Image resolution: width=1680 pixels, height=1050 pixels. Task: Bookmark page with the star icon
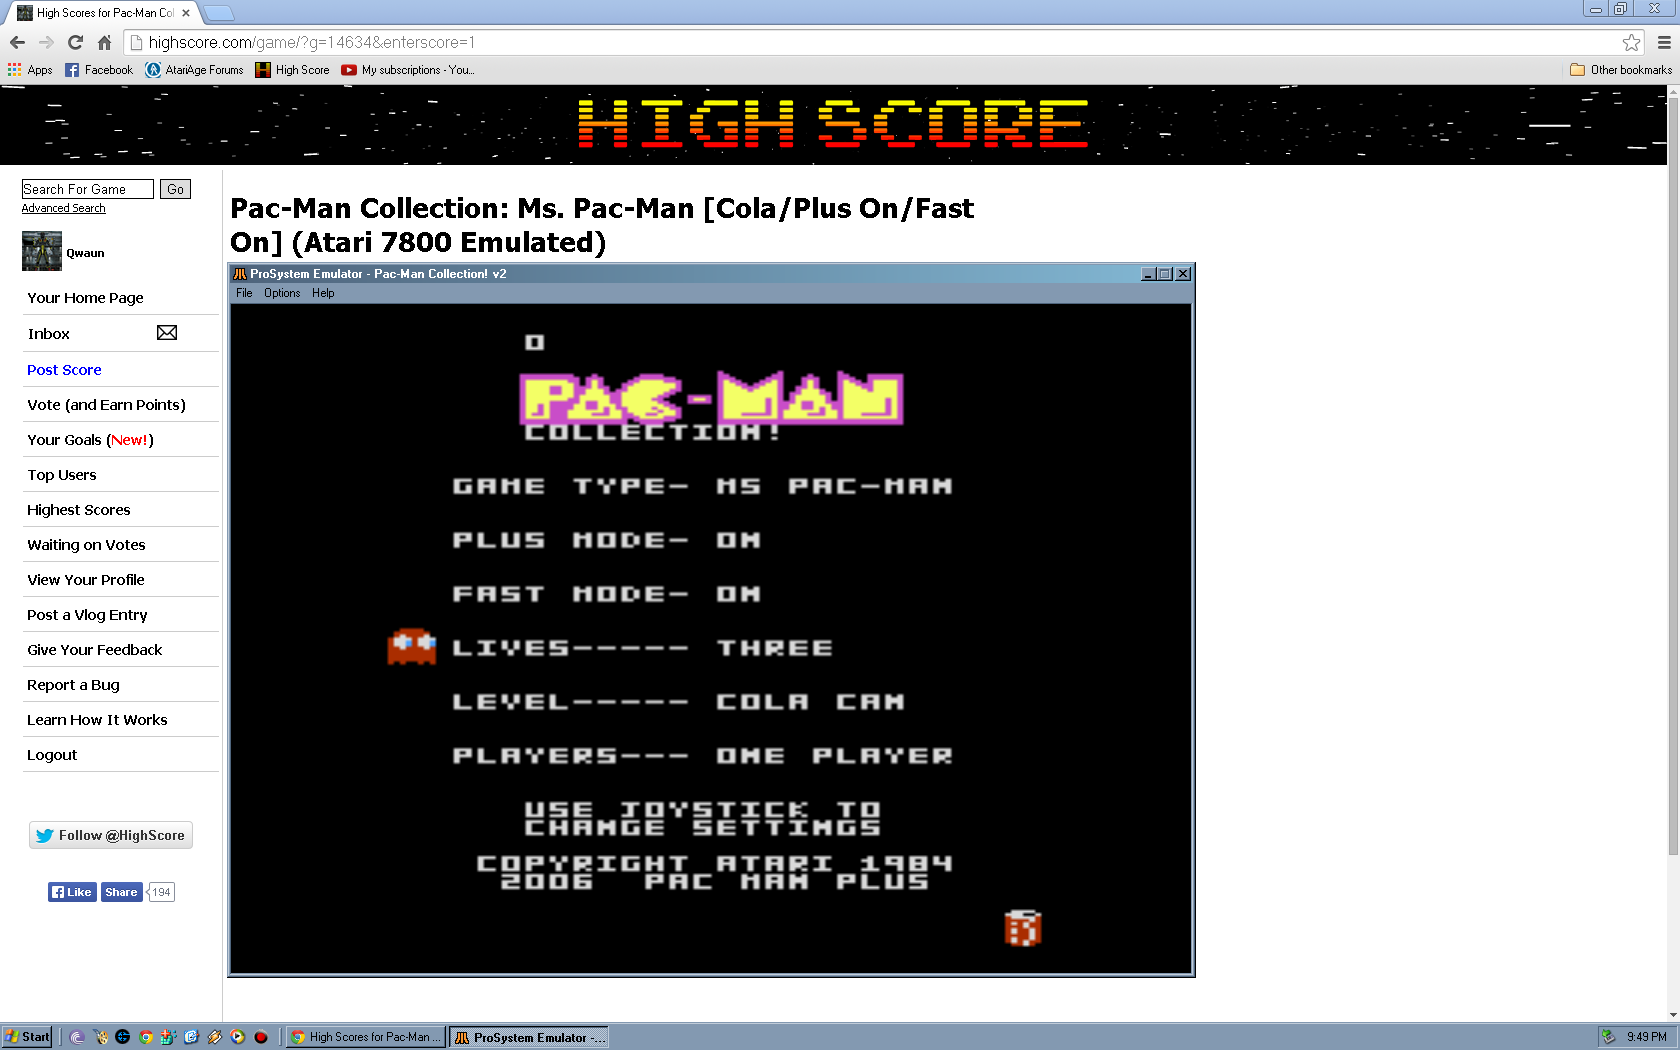coord(1631,42)
